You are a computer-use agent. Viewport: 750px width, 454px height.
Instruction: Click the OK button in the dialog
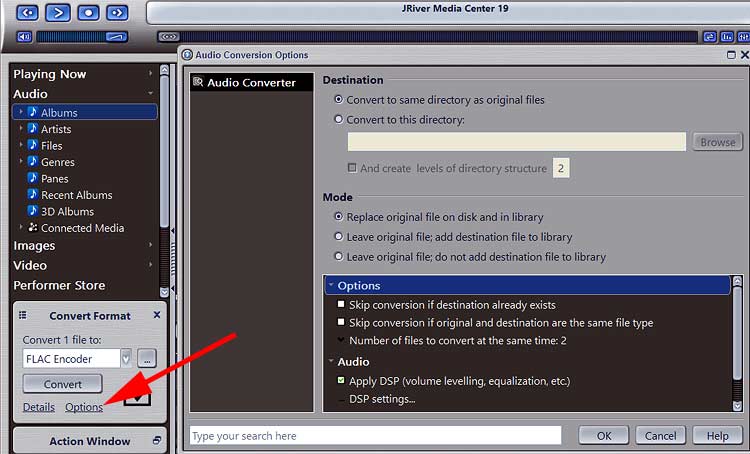(x=604, y=436)
